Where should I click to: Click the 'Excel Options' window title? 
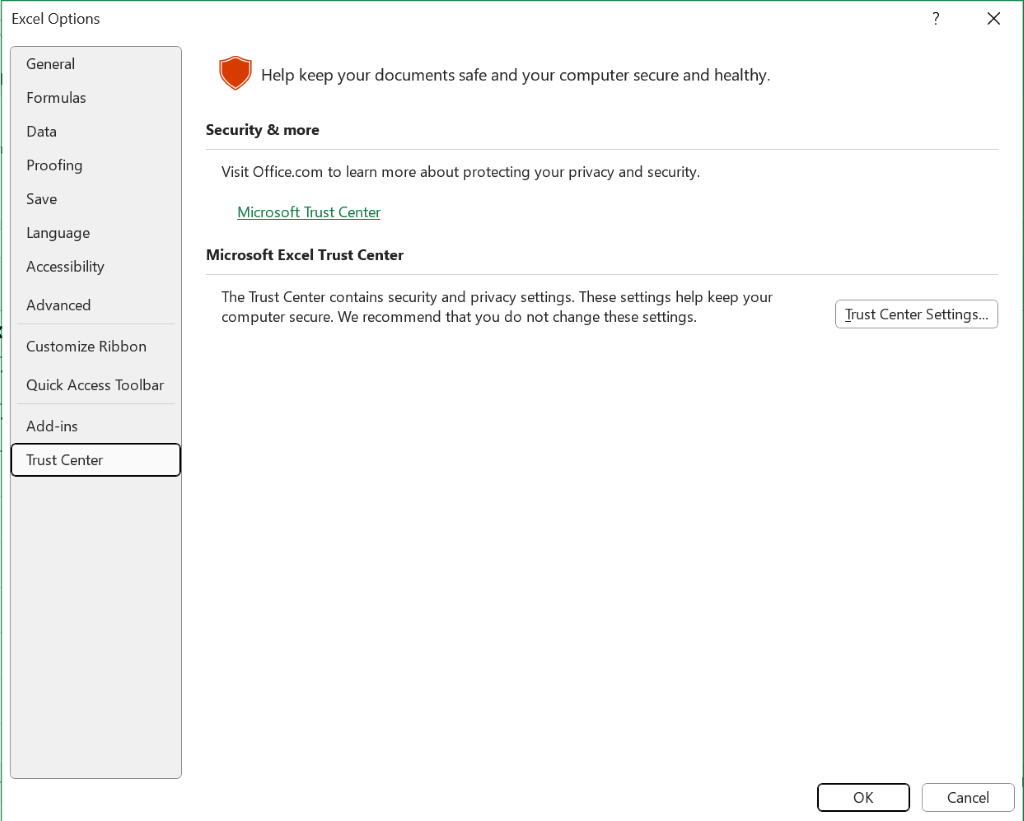click(56, 19)
